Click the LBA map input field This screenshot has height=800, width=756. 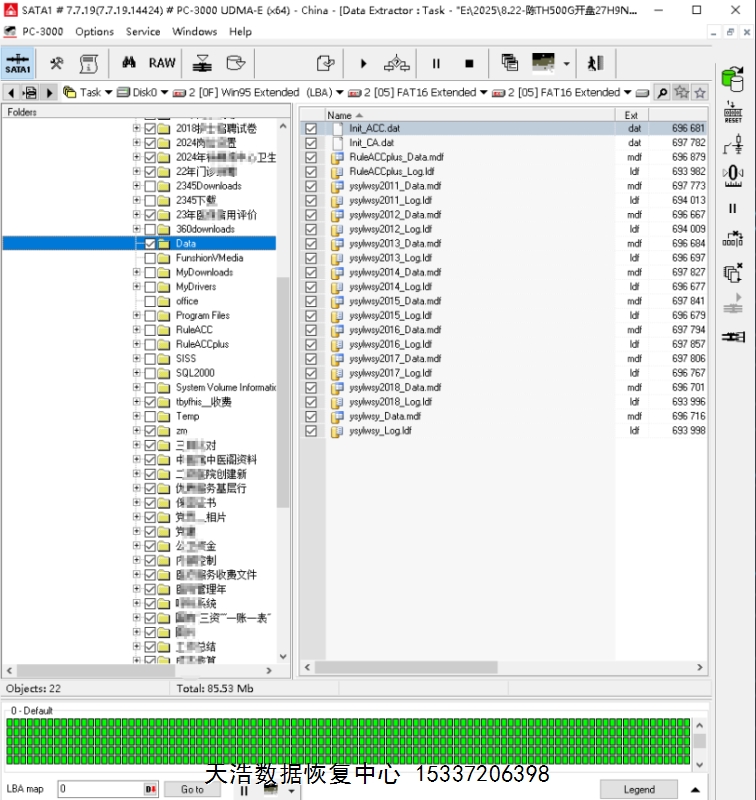[x=100, y=789]
